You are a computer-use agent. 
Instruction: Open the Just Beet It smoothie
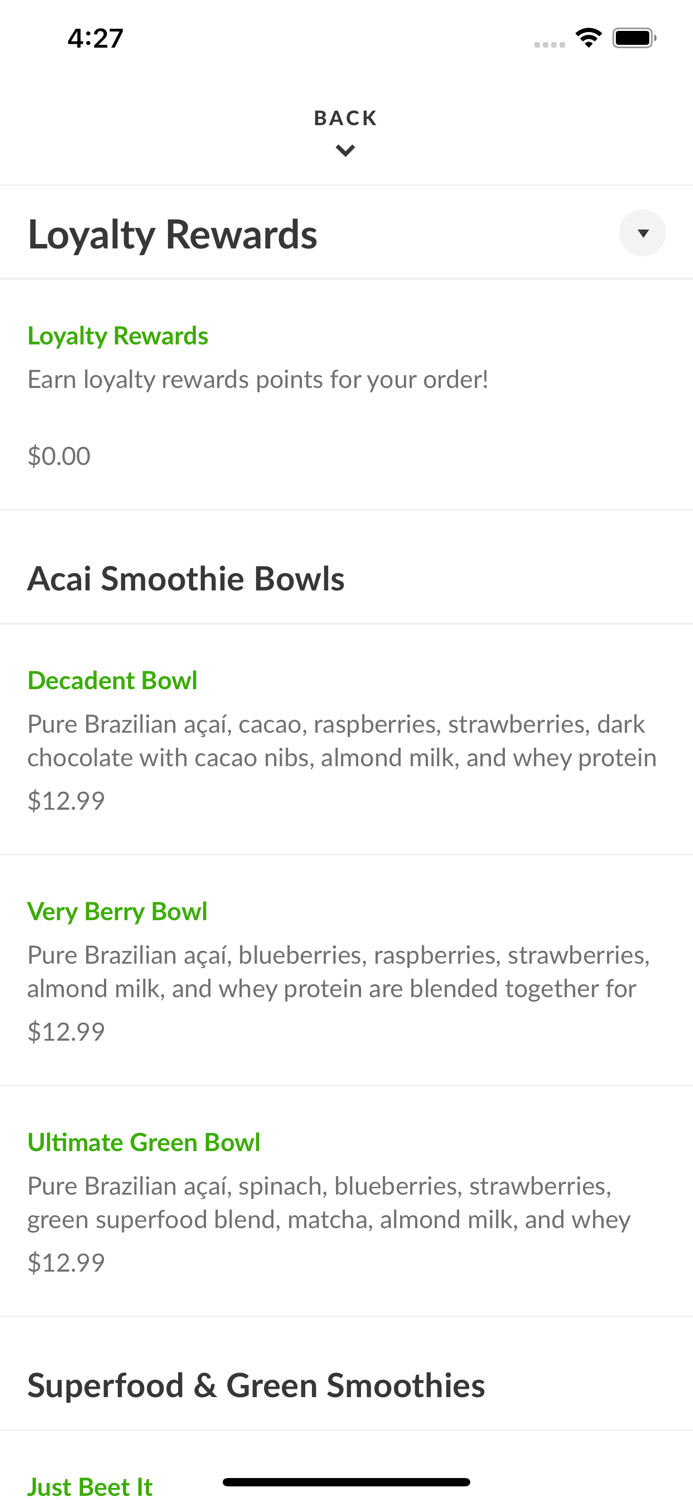(90, 1487)
